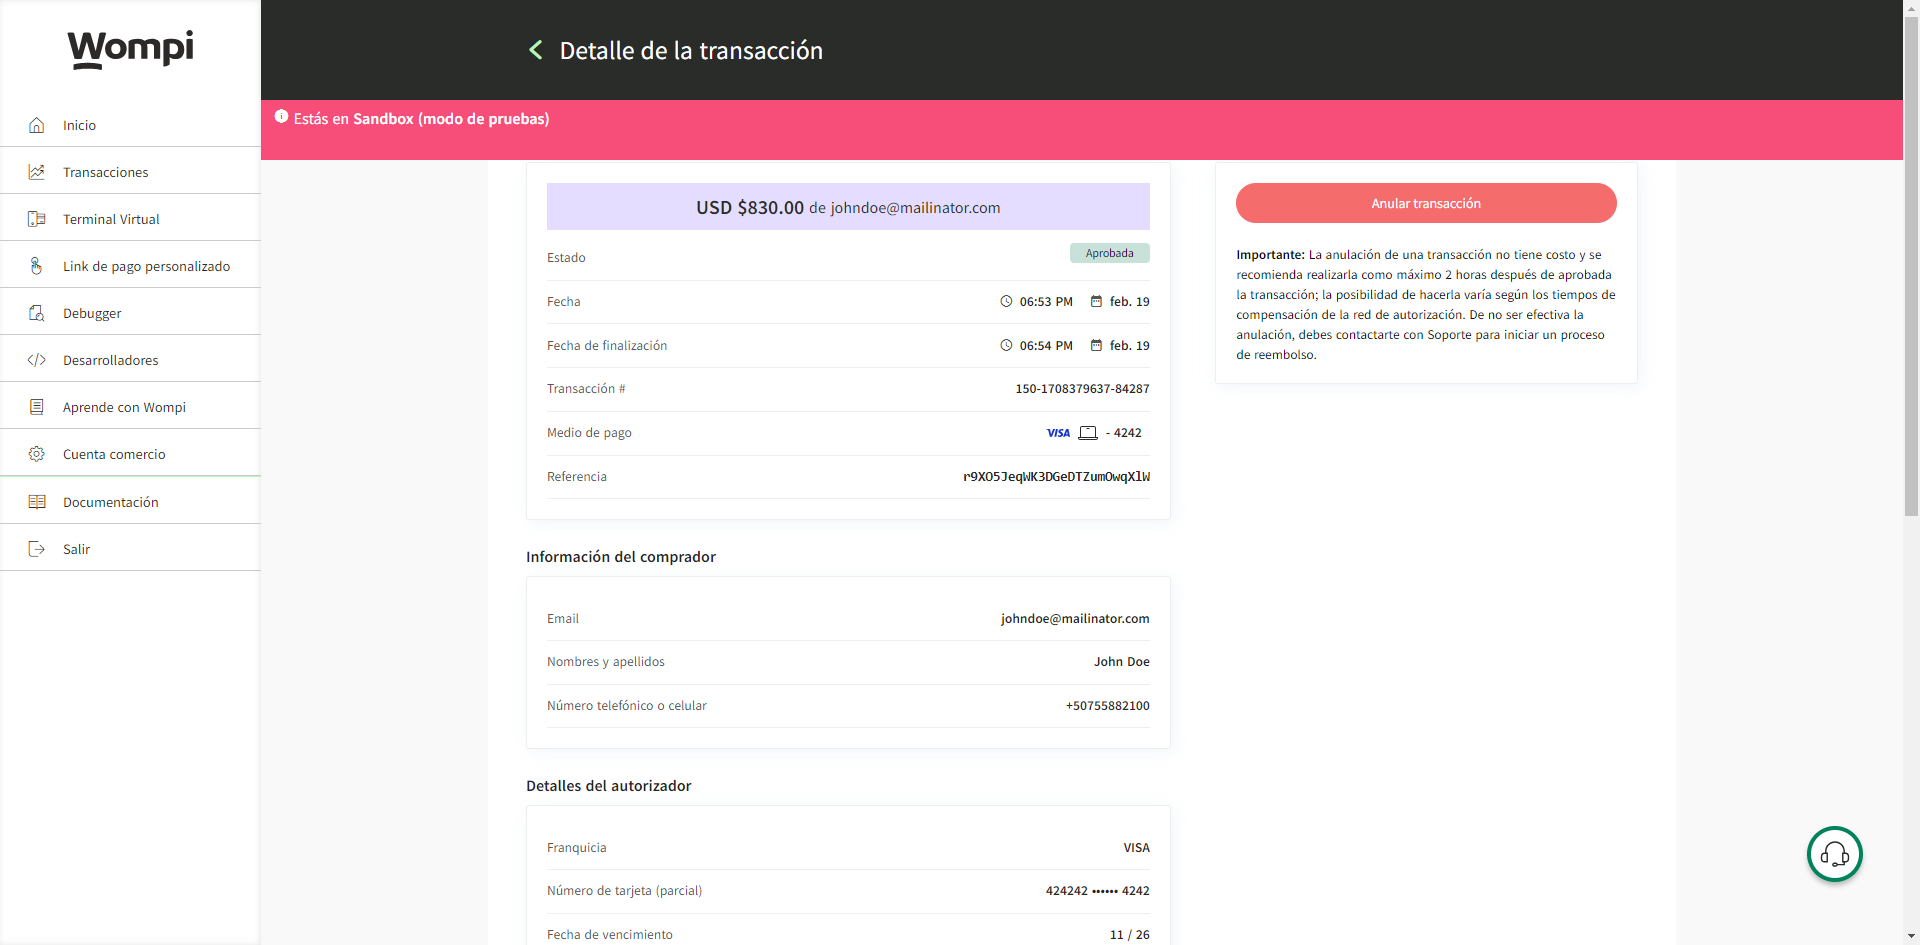
Task: Click the Anular transacción button
Action: 1426,203
